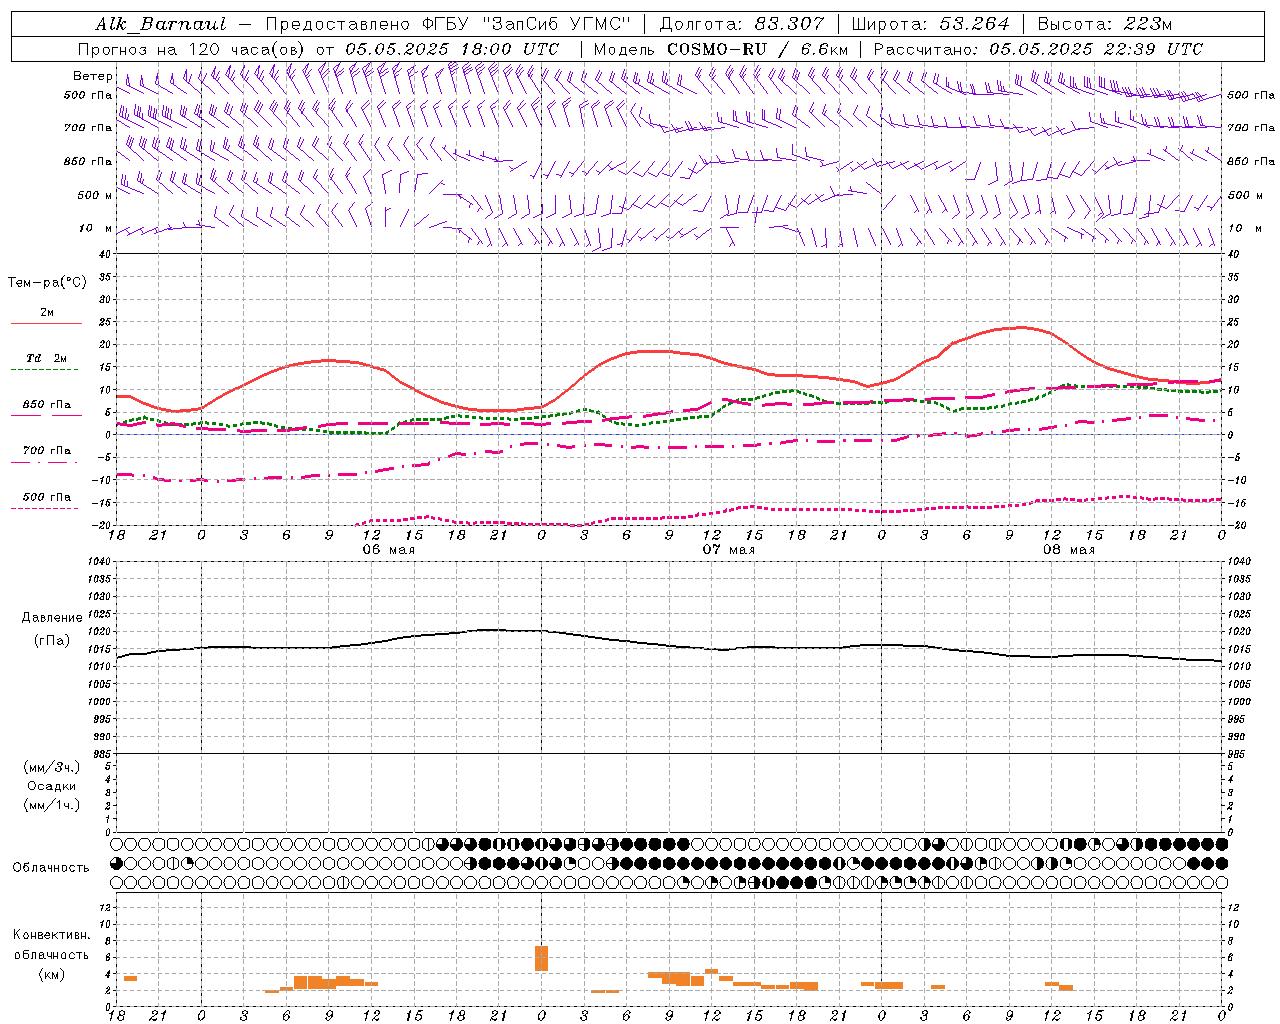The height and width of the screenshot is (1024, 1280).
Task: Click the Конвективн. panel label
Action: [51, 935]
